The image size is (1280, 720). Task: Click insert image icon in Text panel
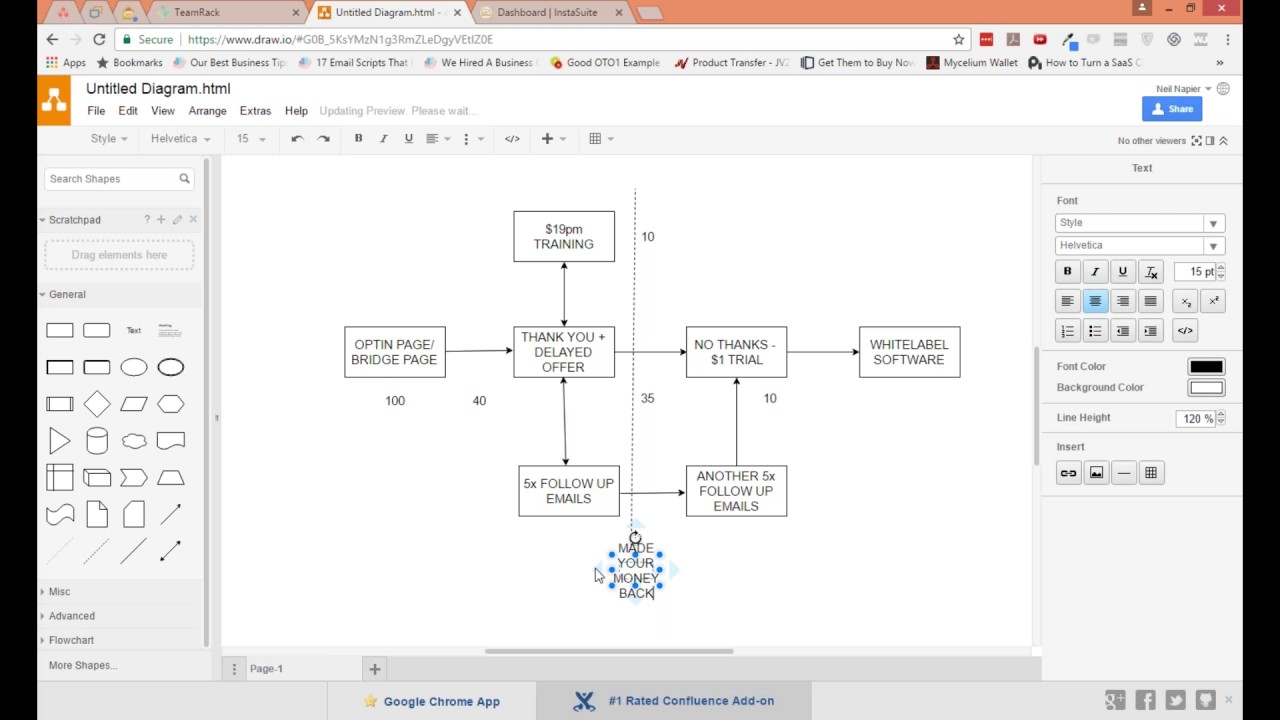tap(1096, 473)
